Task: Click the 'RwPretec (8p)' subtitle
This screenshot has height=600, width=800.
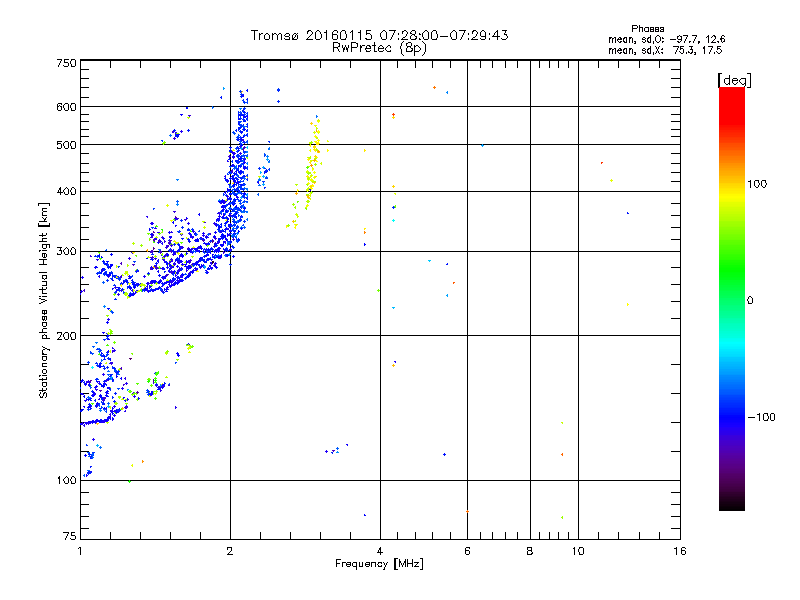Action: [379, 48]
